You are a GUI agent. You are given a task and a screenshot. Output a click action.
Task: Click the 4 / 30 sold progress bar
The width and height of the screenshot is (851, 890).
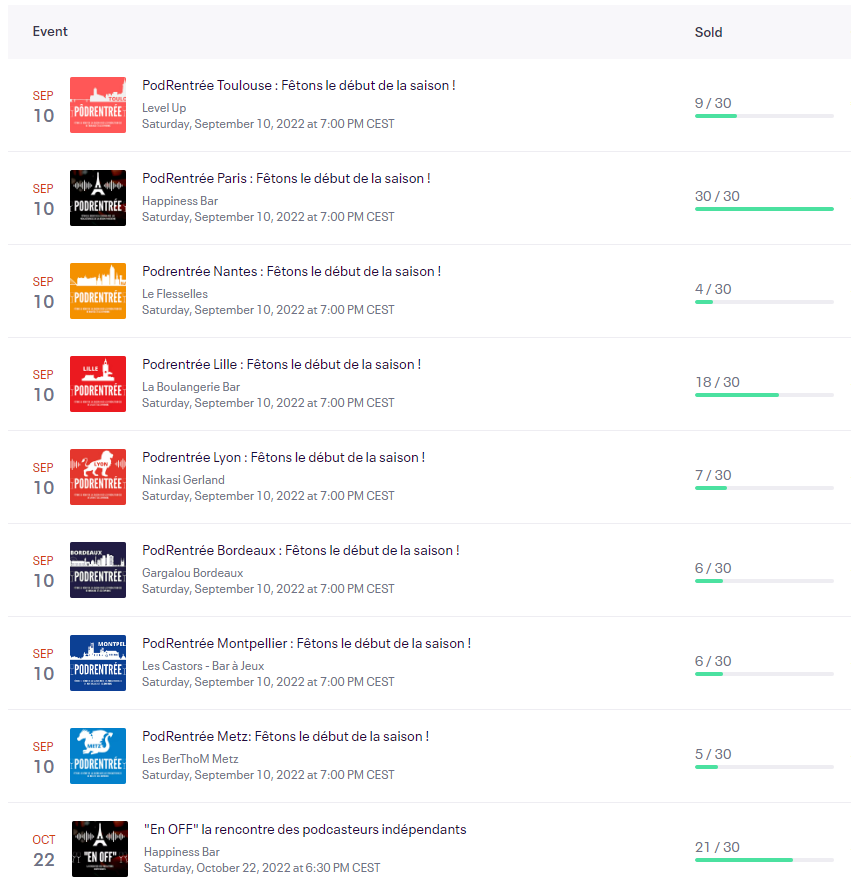coord(764,302)
